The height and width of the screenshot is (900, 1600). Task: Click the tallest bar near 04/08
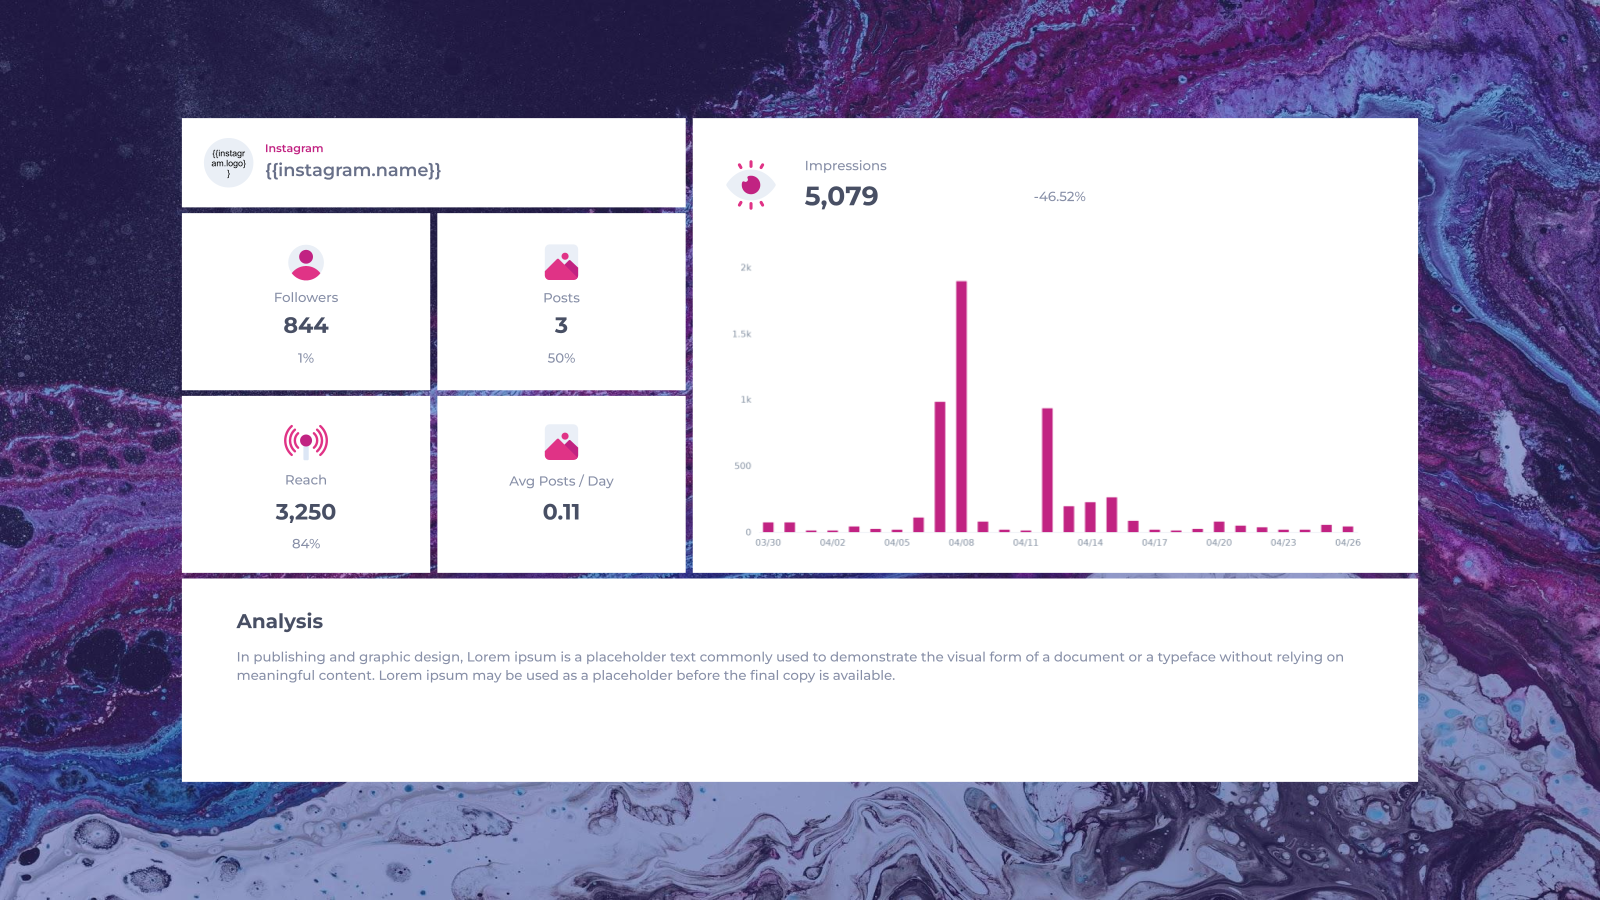click(961, 406)
